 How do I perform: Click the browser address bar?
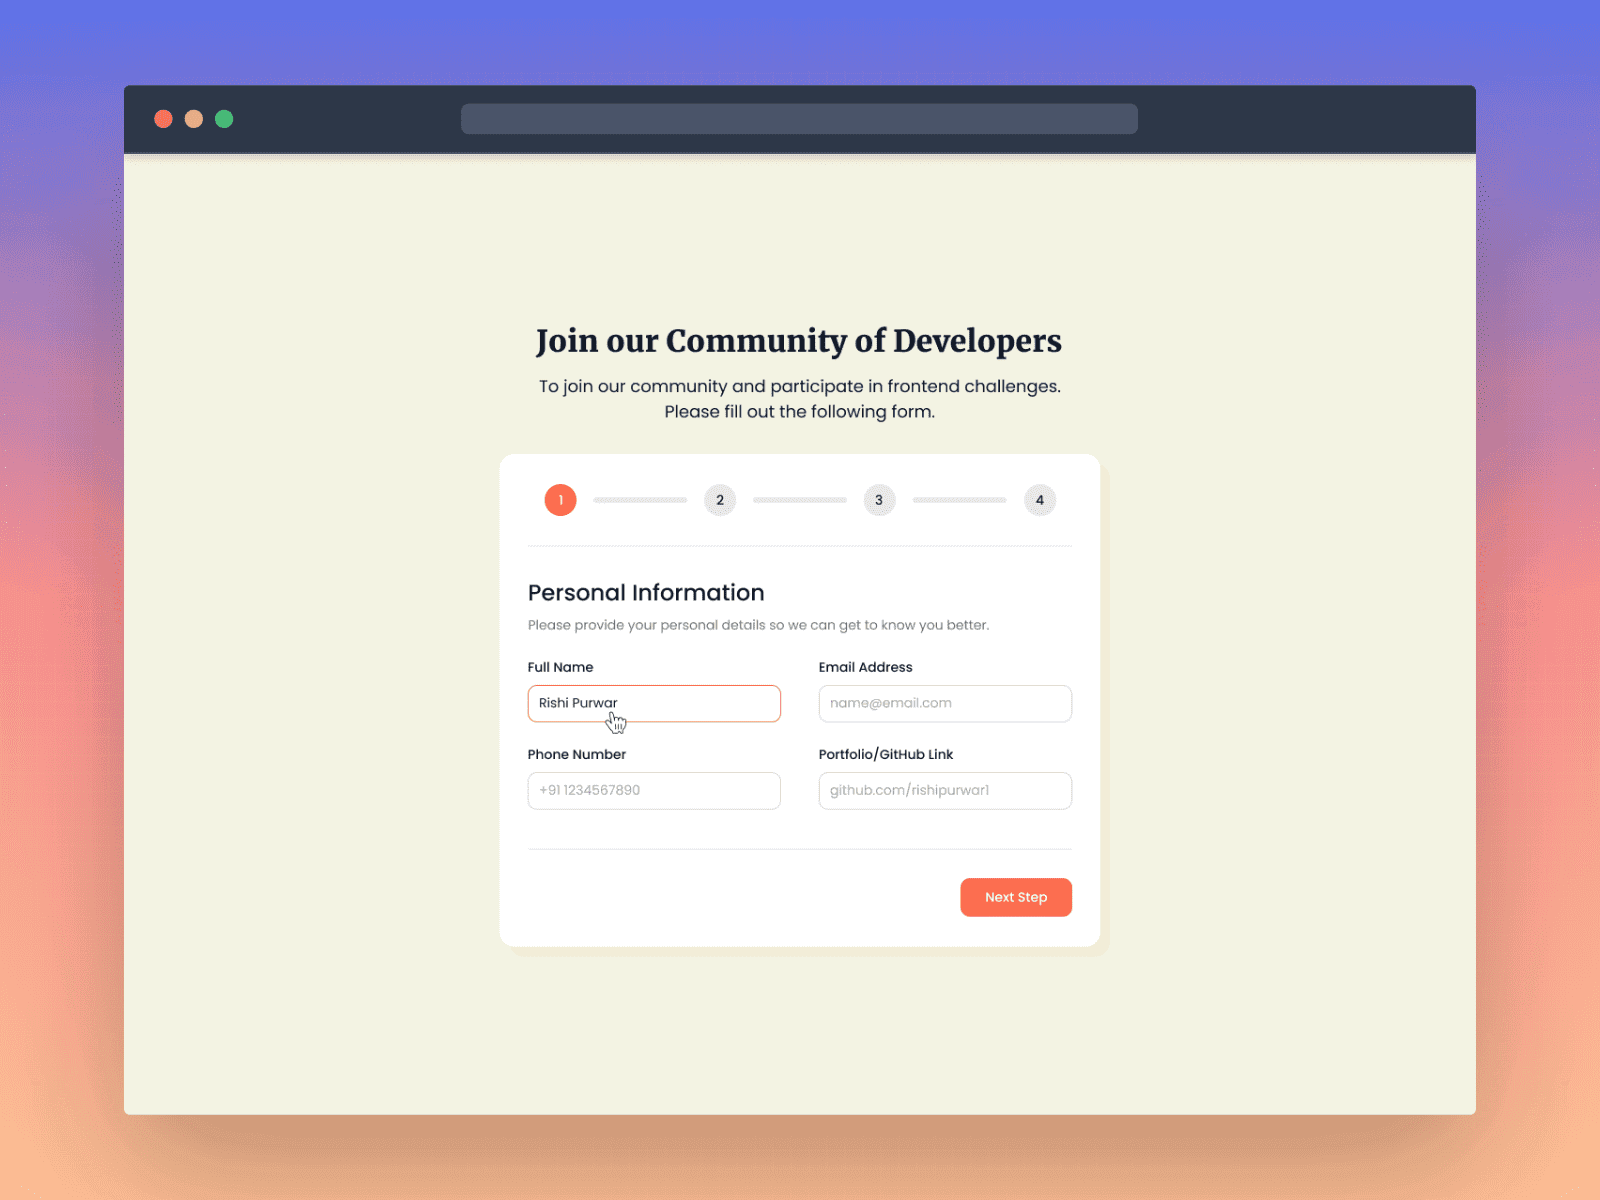pos(799,118)
